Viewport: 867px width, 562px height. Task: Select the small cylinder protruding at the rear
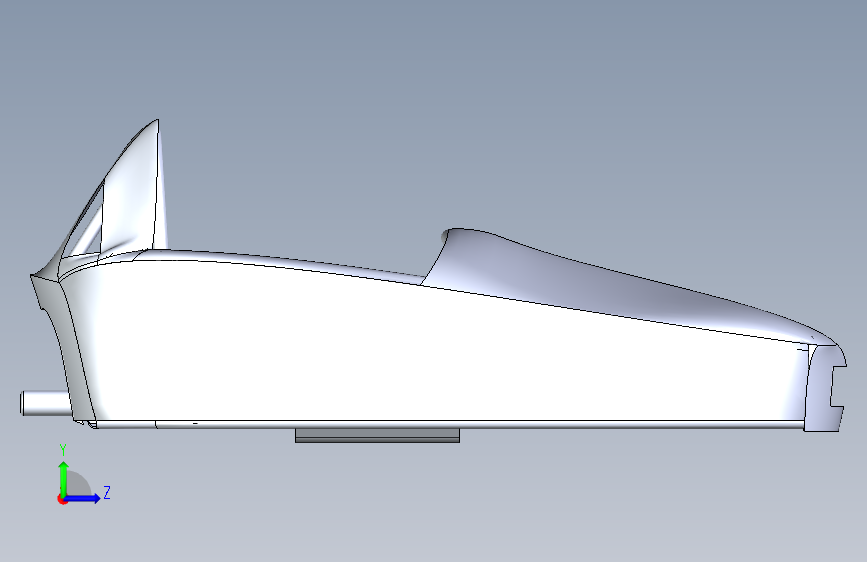point(46,402)
